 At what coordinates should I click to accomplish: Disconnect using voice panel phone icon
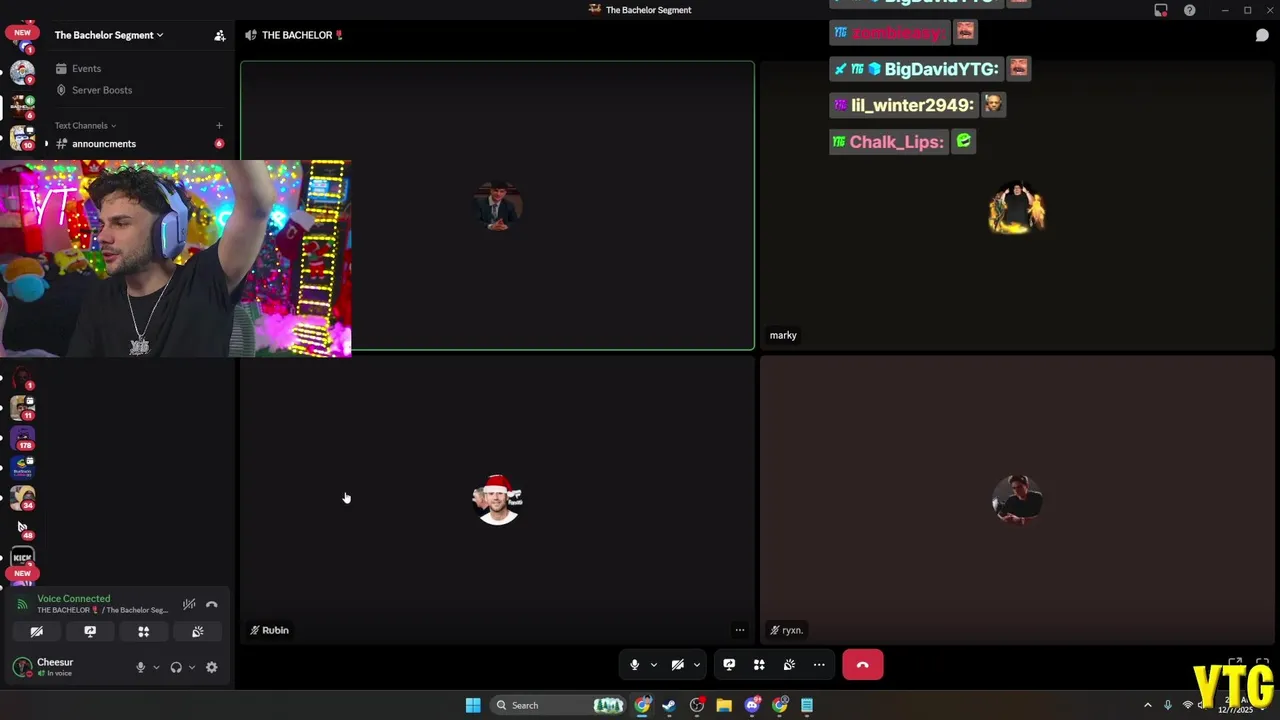pyautogui.click(x=212, y=604)
